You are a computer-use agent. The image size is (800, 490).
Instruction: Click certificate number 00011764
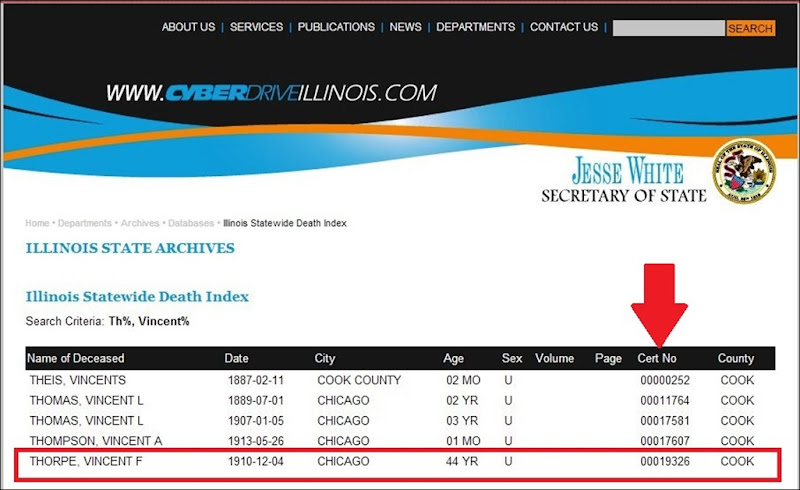pos(665,401)
